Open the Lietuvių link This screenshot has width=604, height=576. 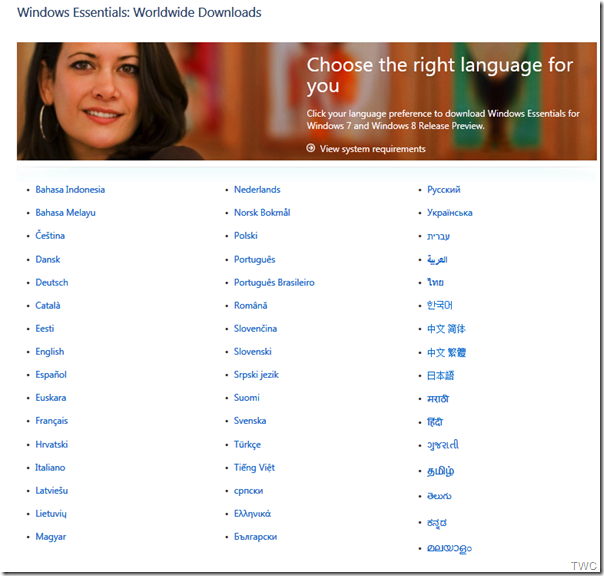tap(51, 514)
